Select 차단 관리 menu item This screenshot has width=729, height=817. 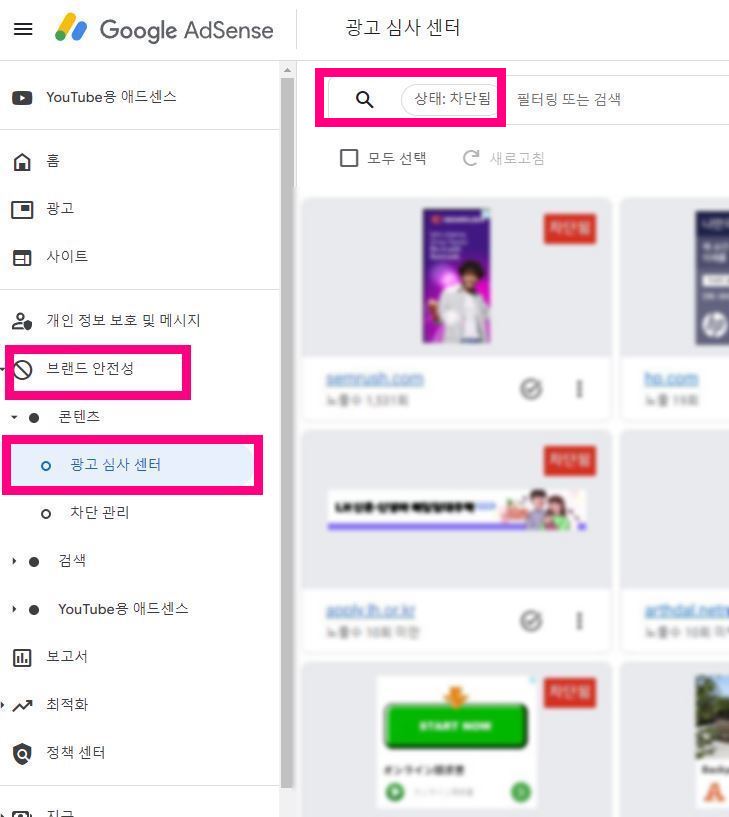click(100, 513)
